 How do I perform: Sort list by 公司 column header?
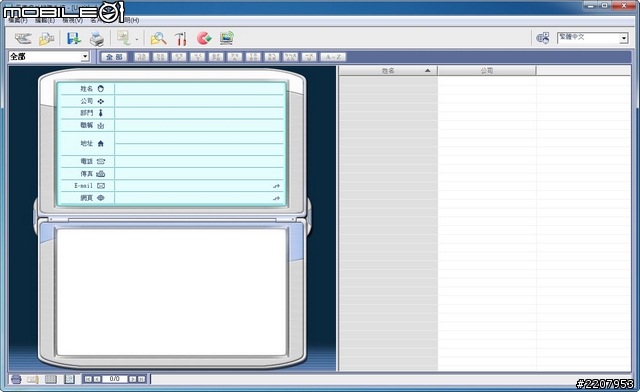pos(487,71)
